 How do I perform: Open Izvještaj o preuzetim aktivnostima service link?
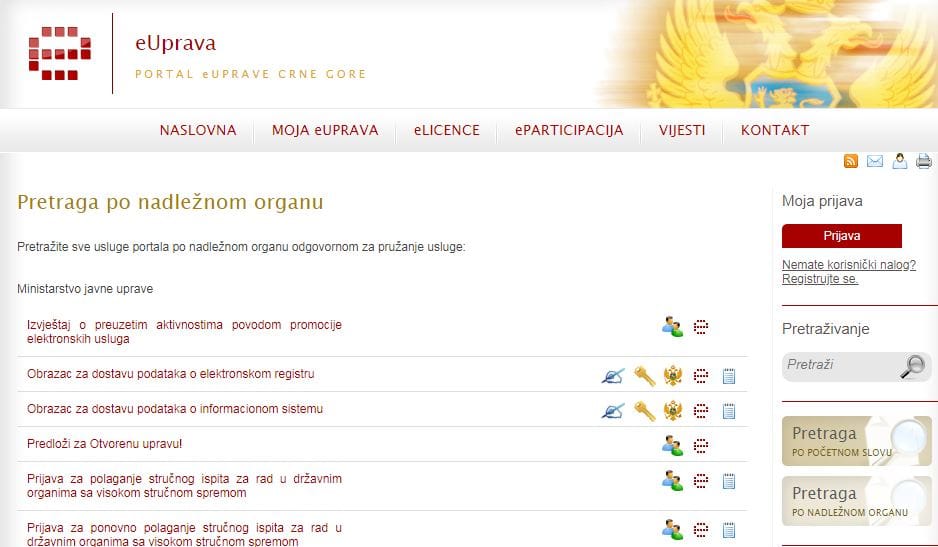tap(184, 332)
